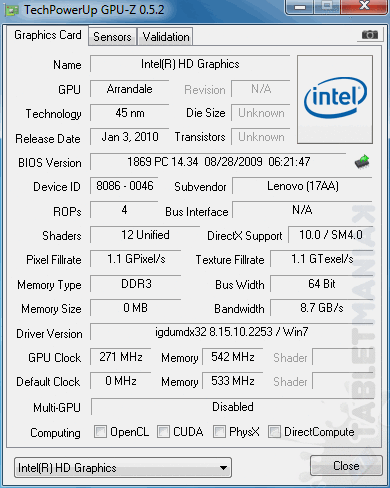Select the Graphics Card tab
Viewport: 390px width, 488px height.
48,35
